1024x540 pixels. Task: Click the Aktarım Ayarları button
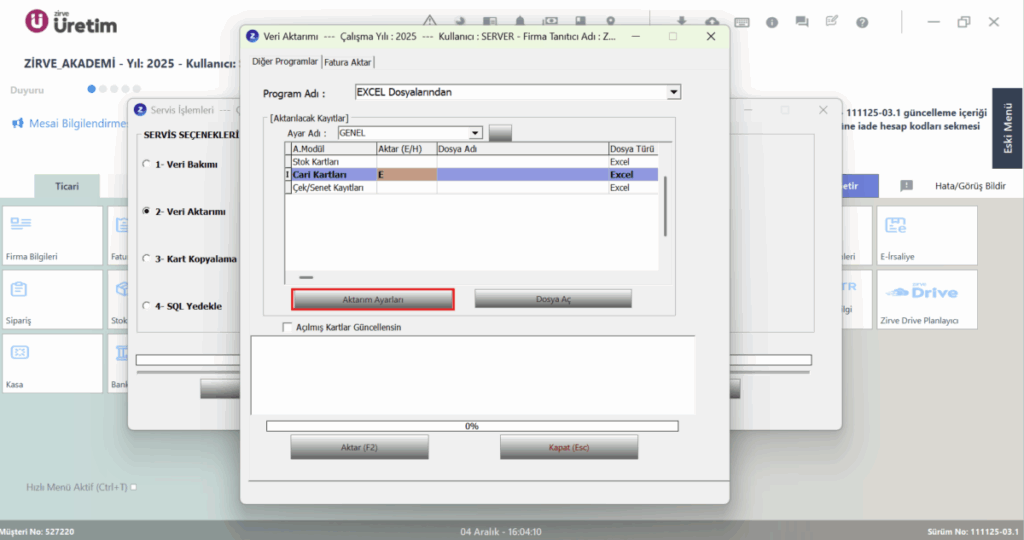372,299
